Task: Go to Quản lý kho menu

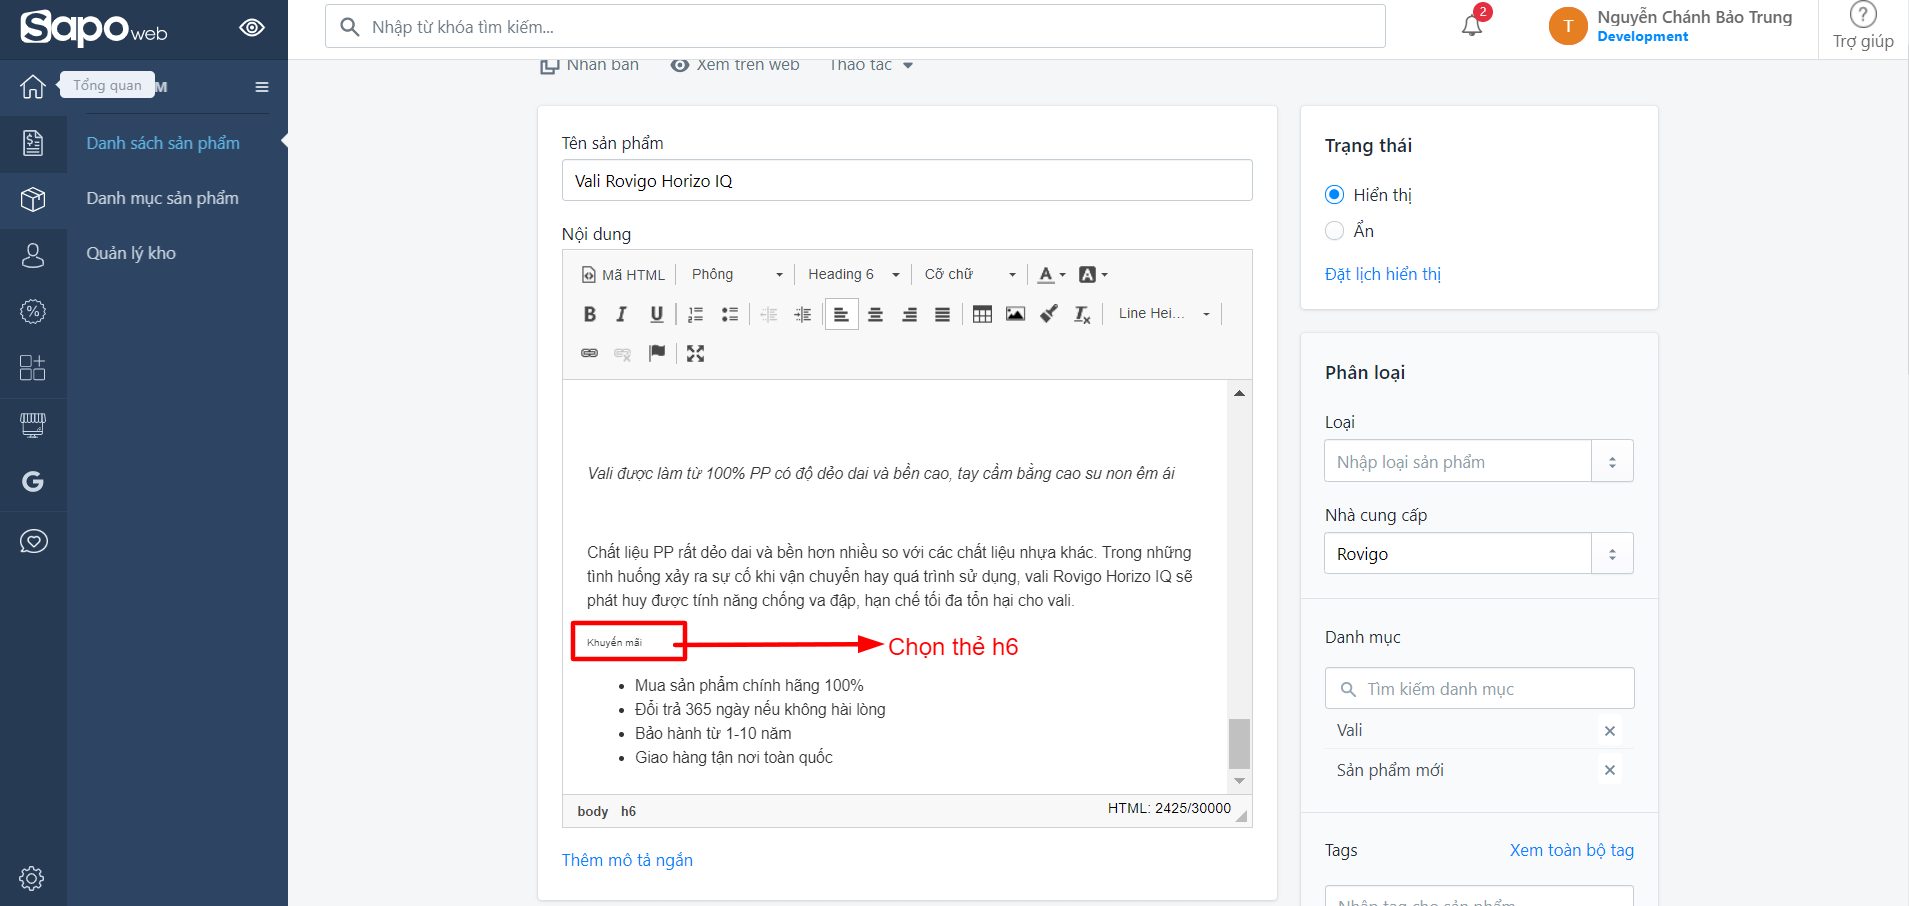Action: click(x=131, y=253)
